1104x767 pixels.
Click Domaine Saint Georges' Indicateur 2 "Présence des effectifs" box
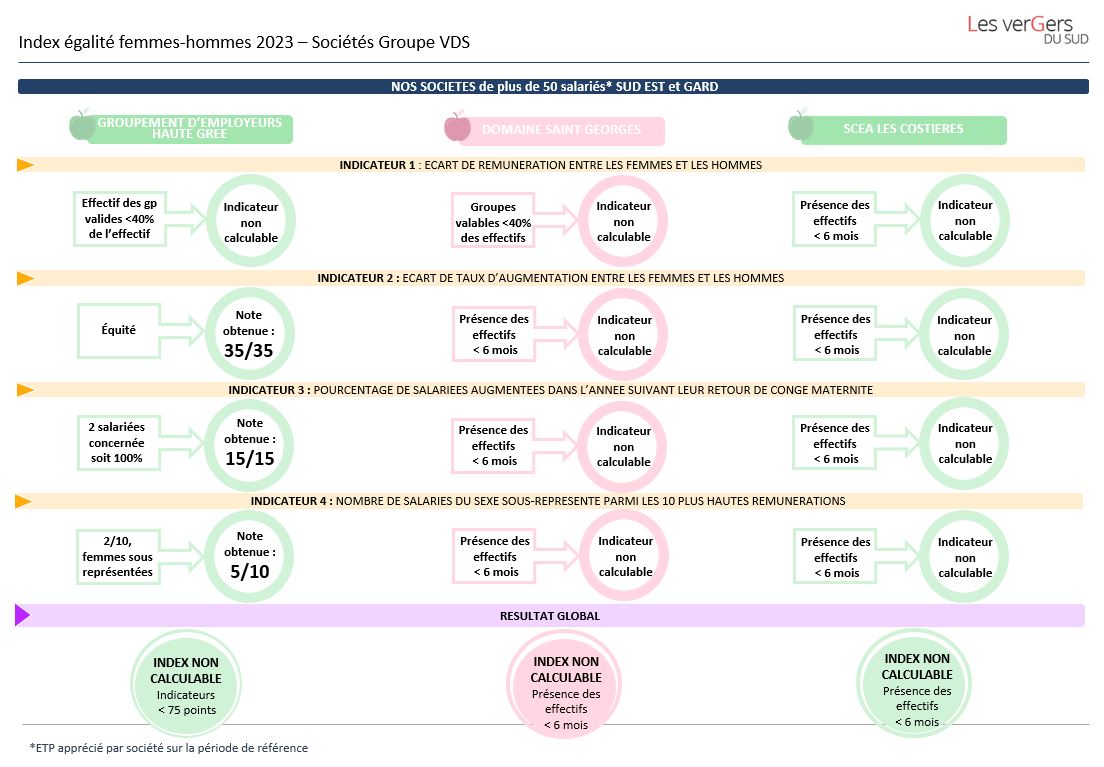[494, 334]
